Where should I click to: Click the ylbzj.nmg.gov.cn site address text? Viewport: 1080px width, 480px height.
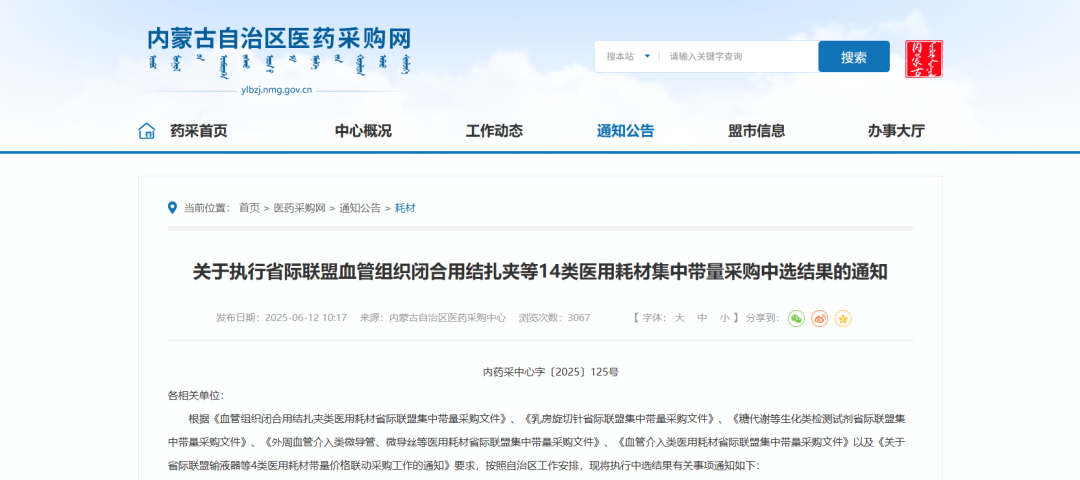[277, 90]
